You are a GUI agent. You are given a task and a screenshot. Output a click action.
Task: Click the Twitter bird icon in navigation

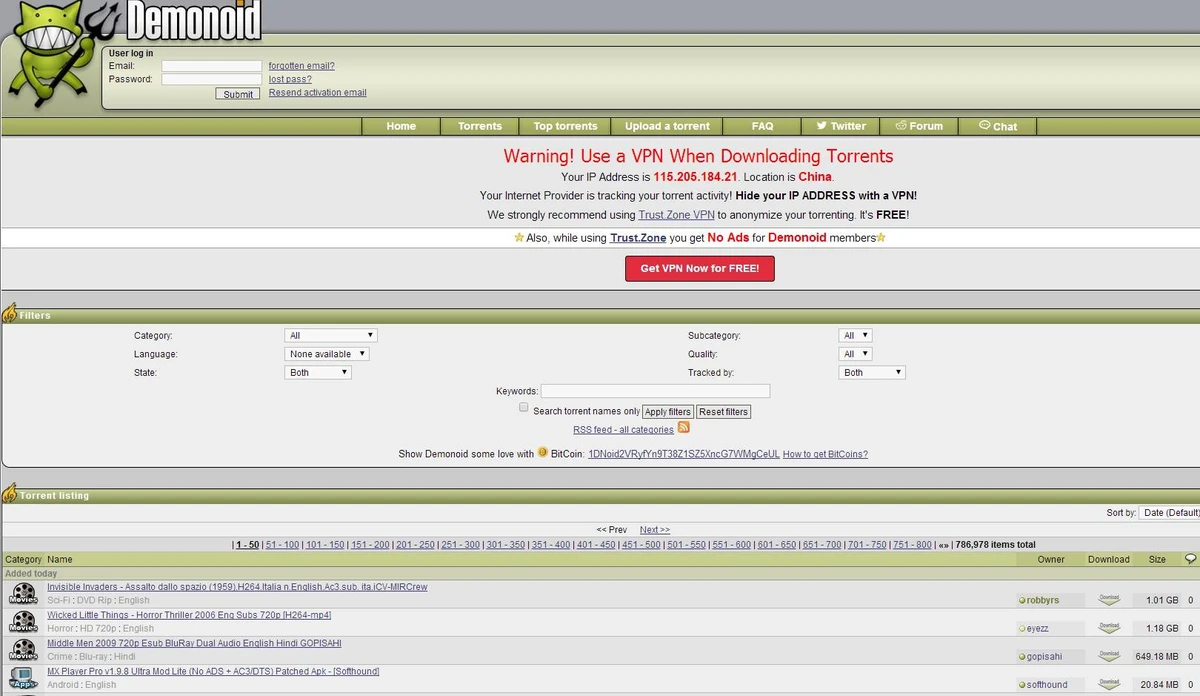coord(822,126)
